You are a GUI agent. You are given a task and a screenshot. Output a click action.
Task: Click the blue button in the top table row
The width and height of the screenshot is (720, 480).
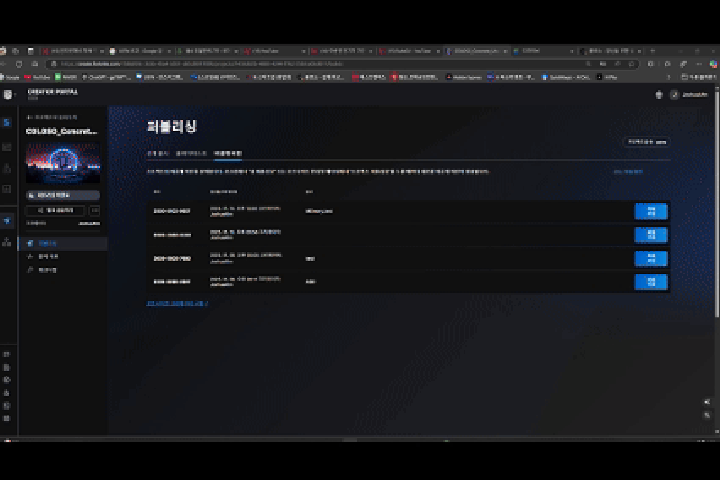(651, 211)
